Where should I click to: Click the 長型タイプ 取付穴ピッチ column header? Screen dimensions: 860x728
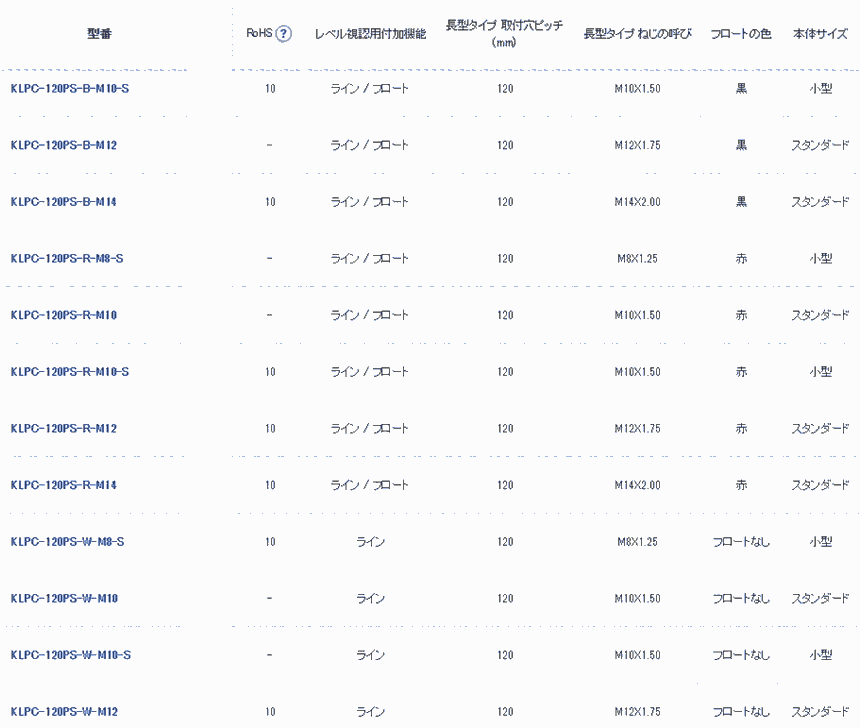[x=504, y=34]
